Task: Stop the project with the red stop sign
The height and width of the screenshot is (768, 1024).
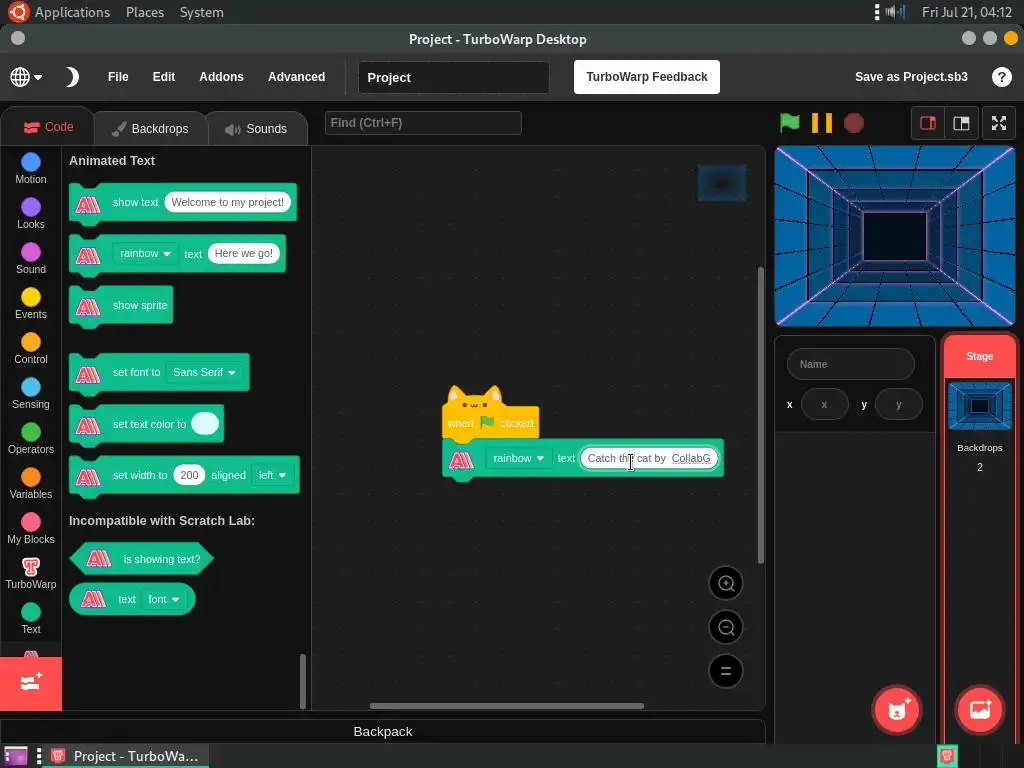Action: click(854, 123)
